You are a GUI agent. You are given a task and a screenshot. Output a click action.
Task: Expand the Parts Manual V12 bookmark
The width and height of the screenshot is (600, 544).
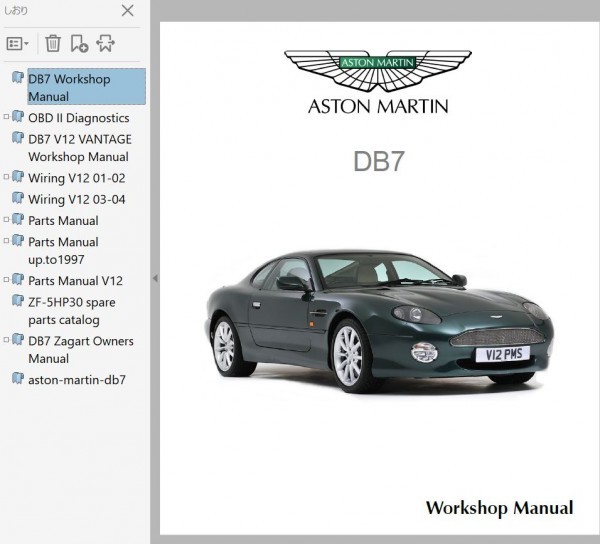(6, 279)
